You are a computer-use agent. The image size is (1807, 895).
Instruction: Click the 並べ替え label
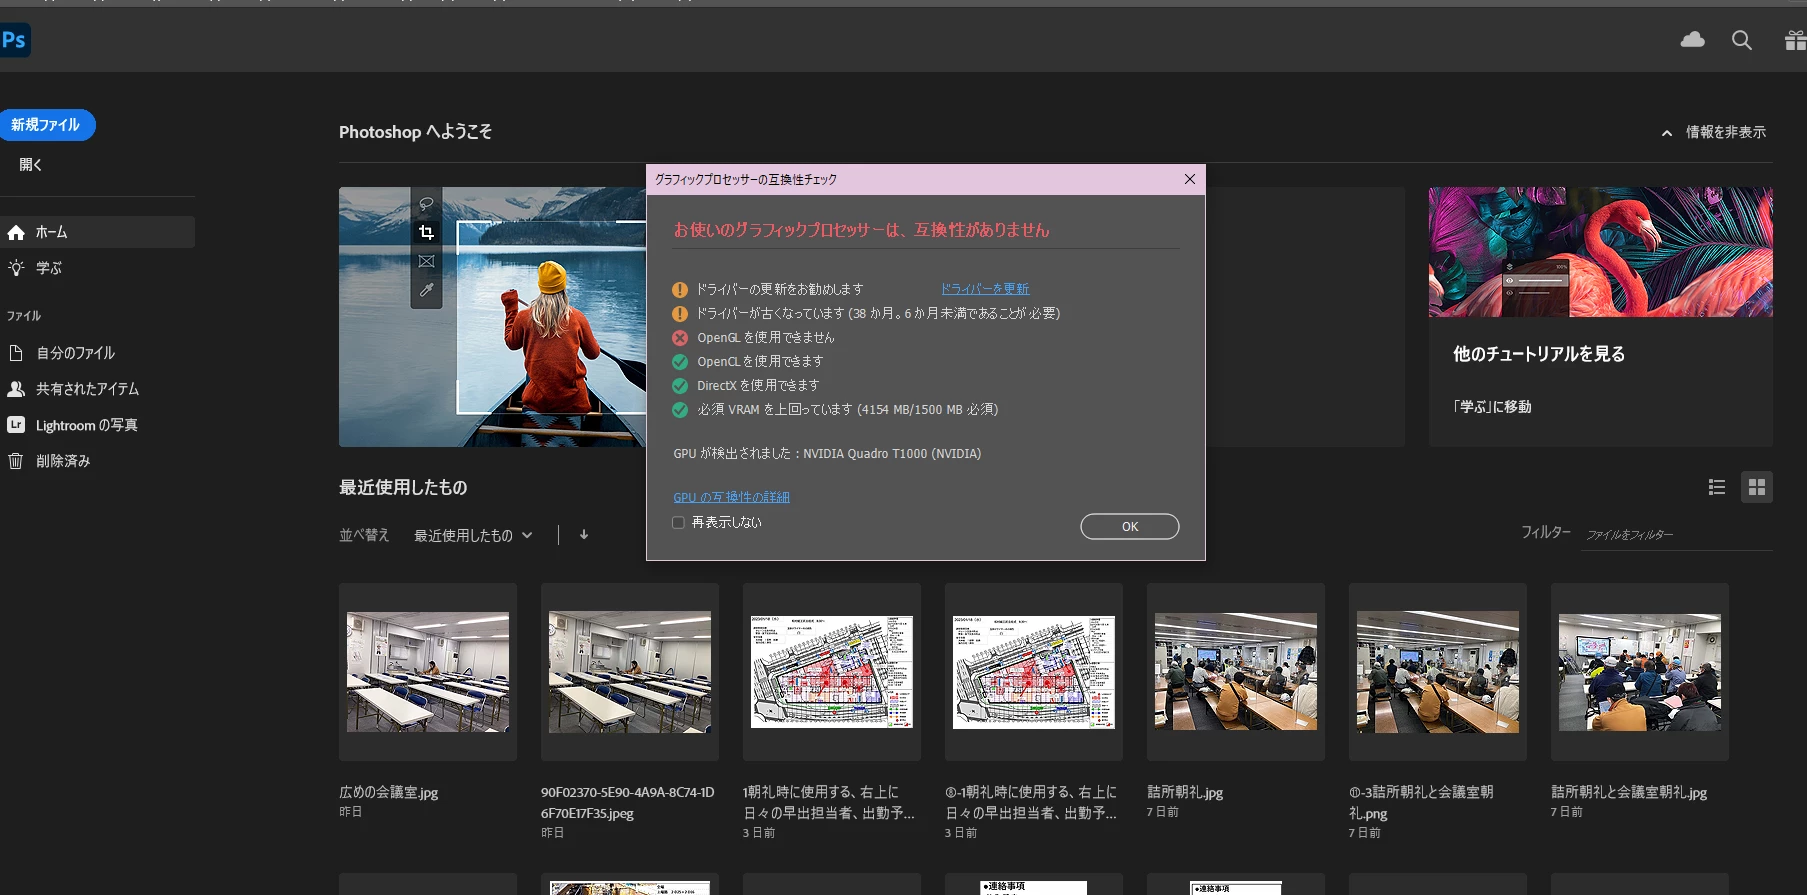[x=364, y=535]
